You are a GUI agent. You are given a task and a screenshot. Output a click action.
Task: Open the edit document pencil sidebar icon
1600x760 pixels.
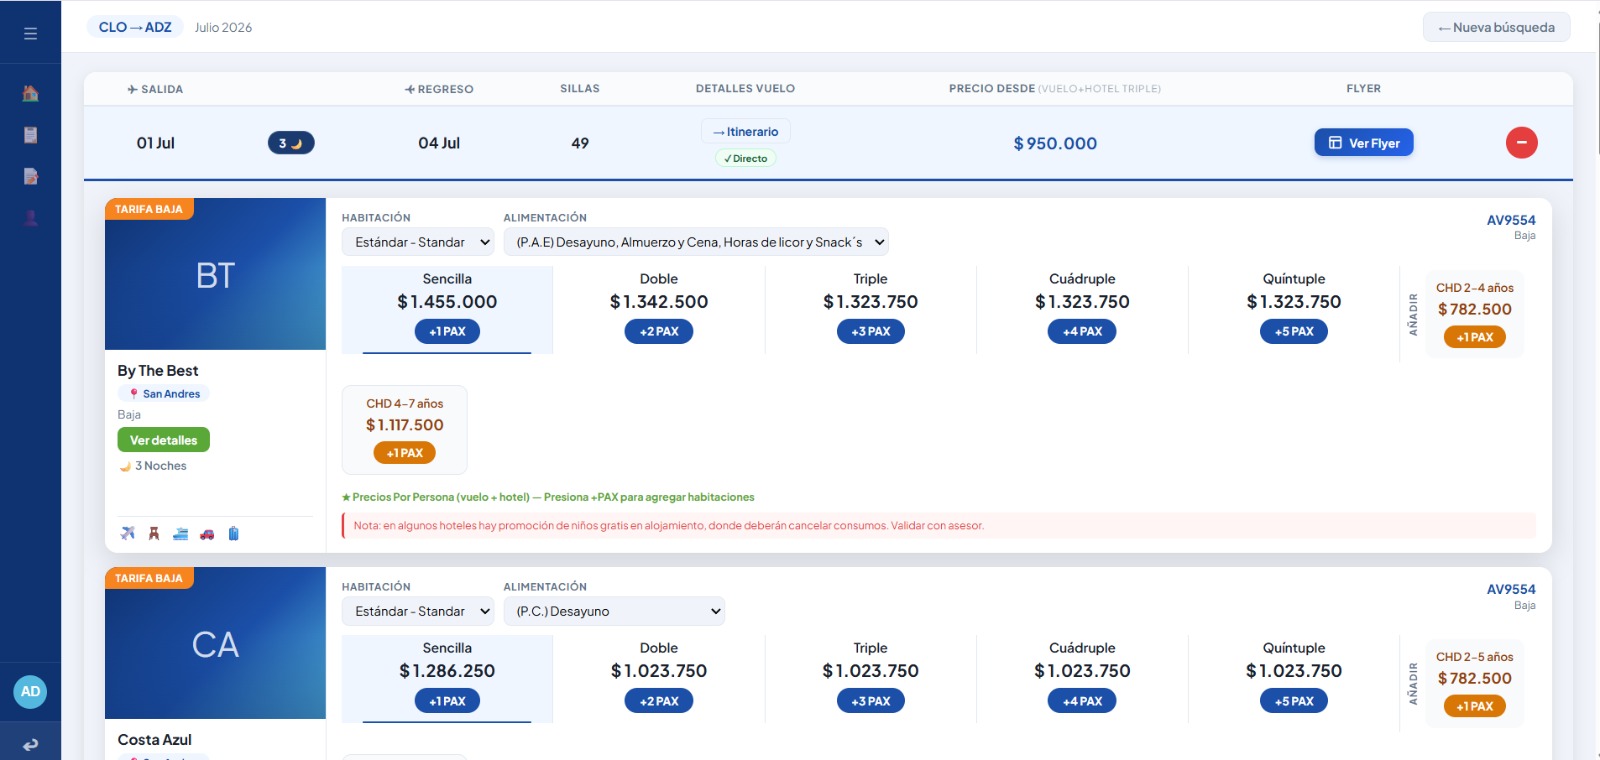pyautogui.click(x=30, y=176)
